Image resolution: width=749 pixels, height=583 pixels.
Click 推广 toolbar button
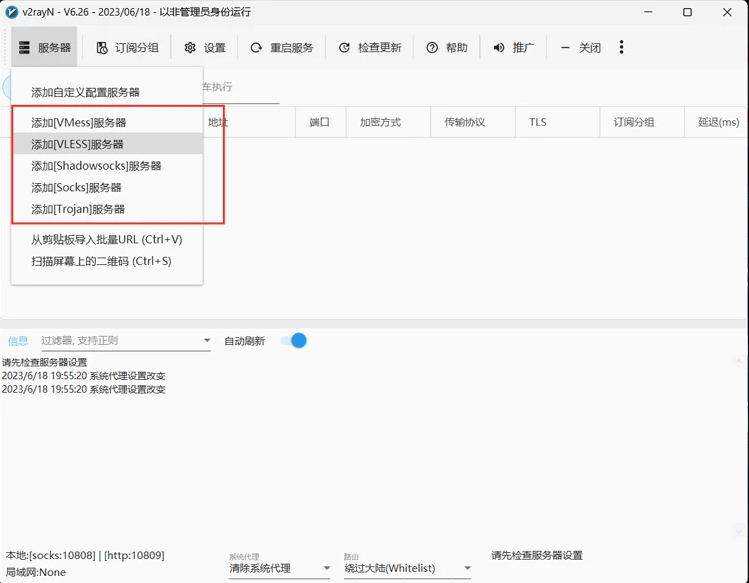(514, 48)
